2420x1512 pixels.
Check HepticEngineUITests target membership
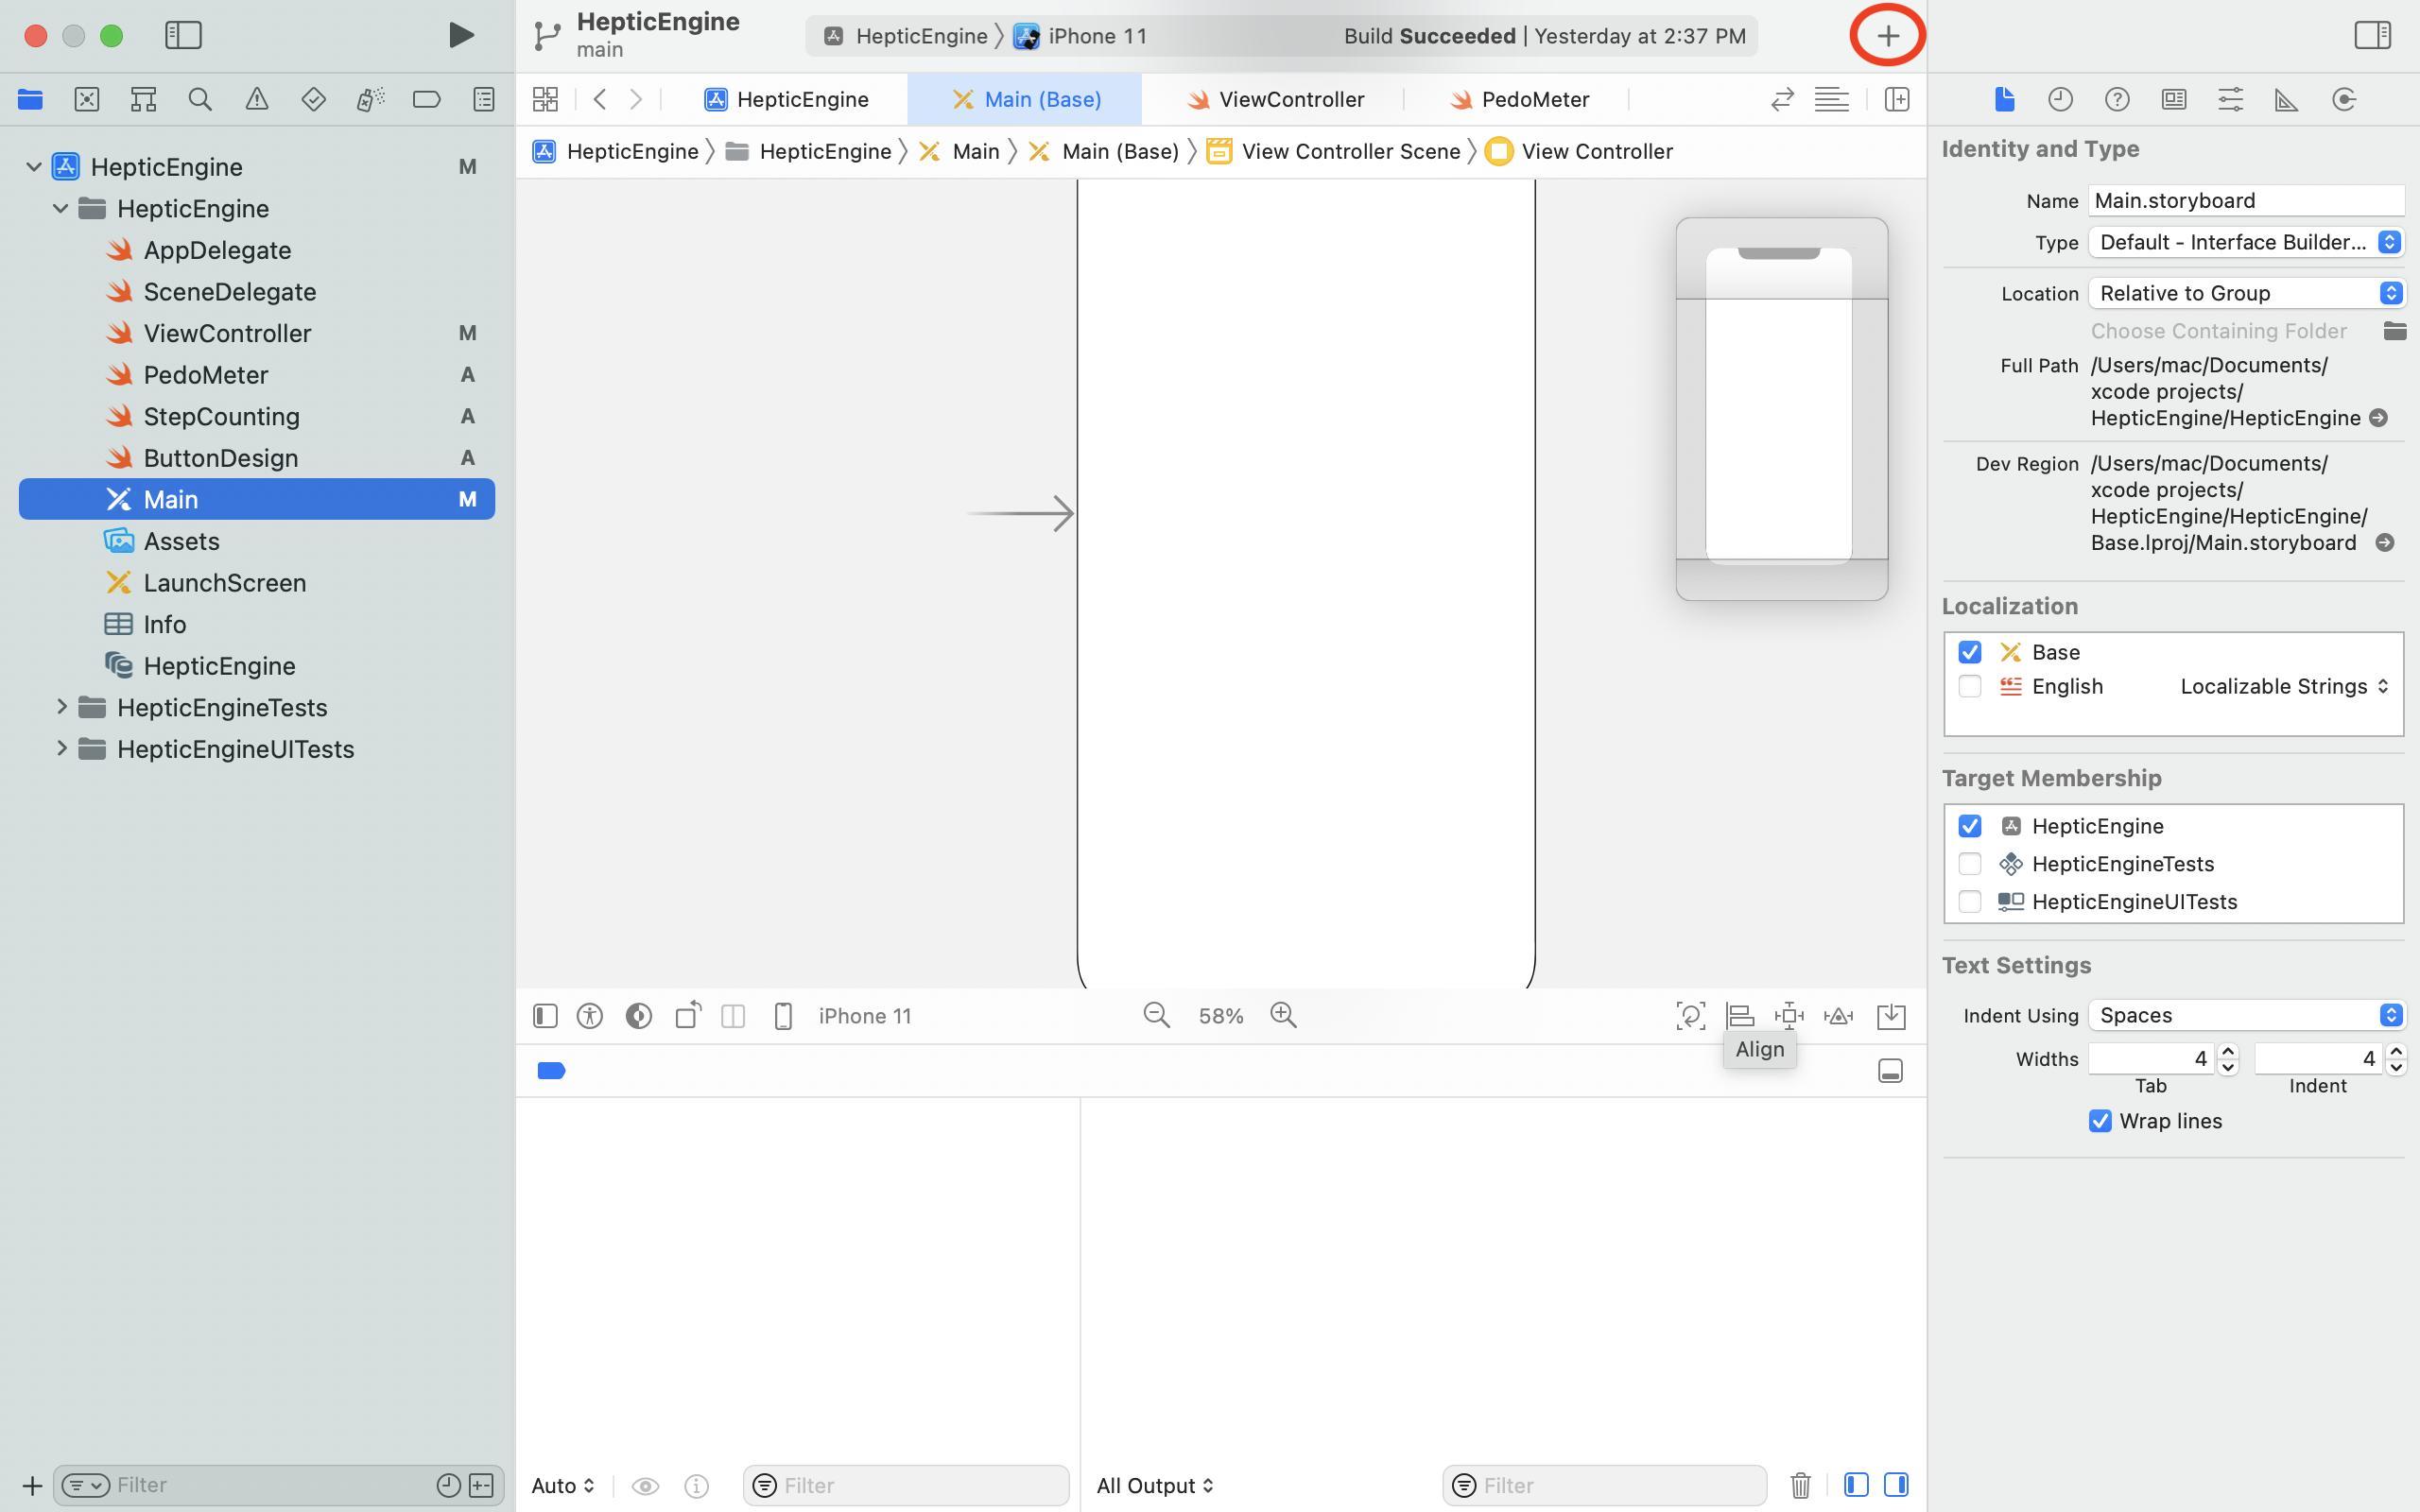(1969, 902)
